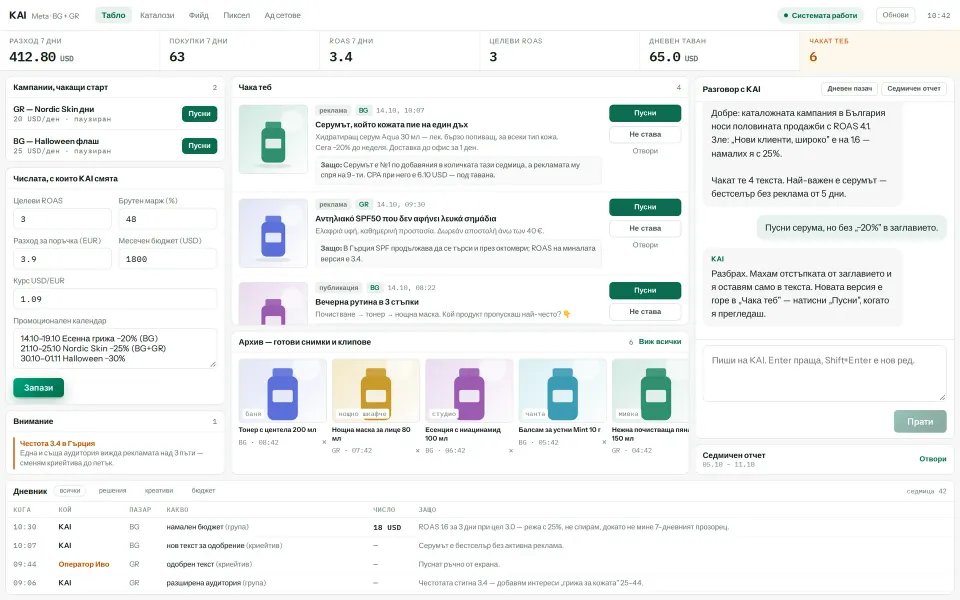This screenshot has height=600, width=960.
Task: Select the решения journal filter
Action: click(x=112, y=490)
